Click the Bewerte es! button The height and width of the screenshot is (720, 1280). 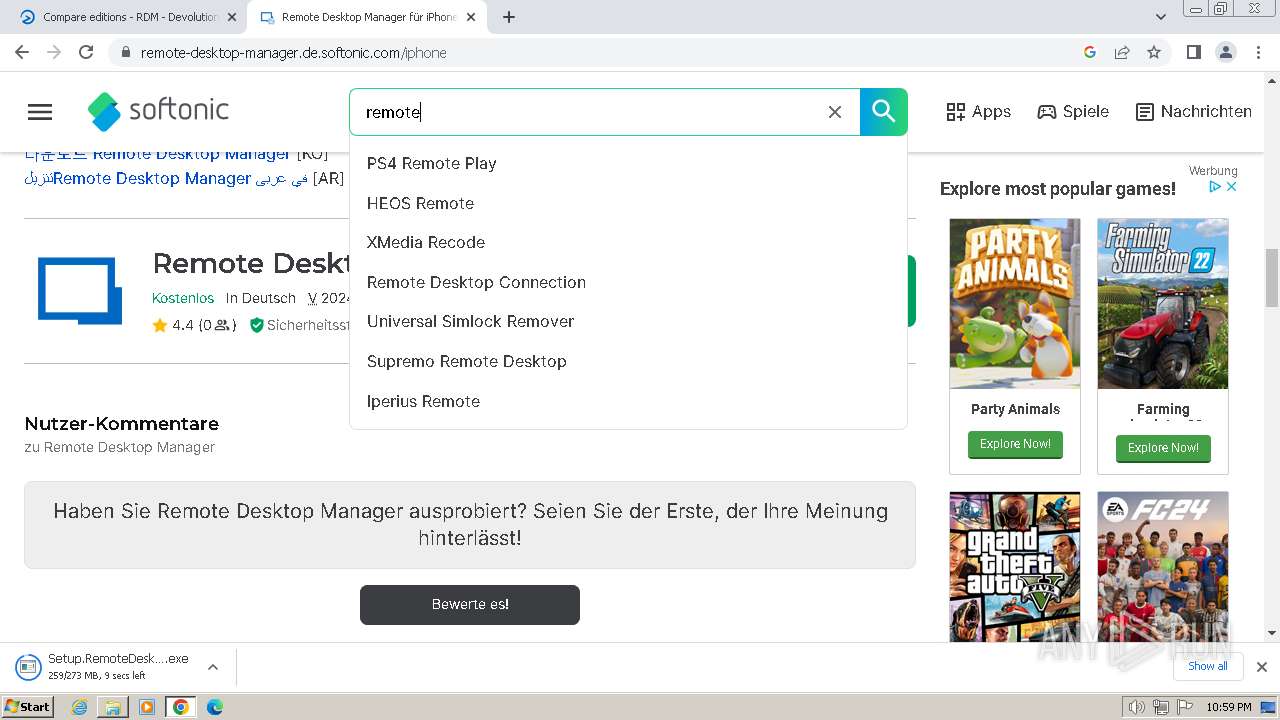tap(470, 605)
